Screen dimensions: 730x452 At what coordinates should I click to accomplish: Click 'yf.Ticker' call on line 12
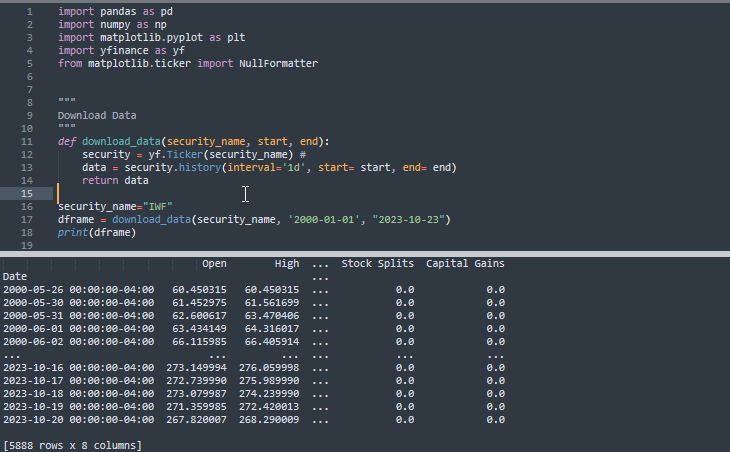click(172, 154)
